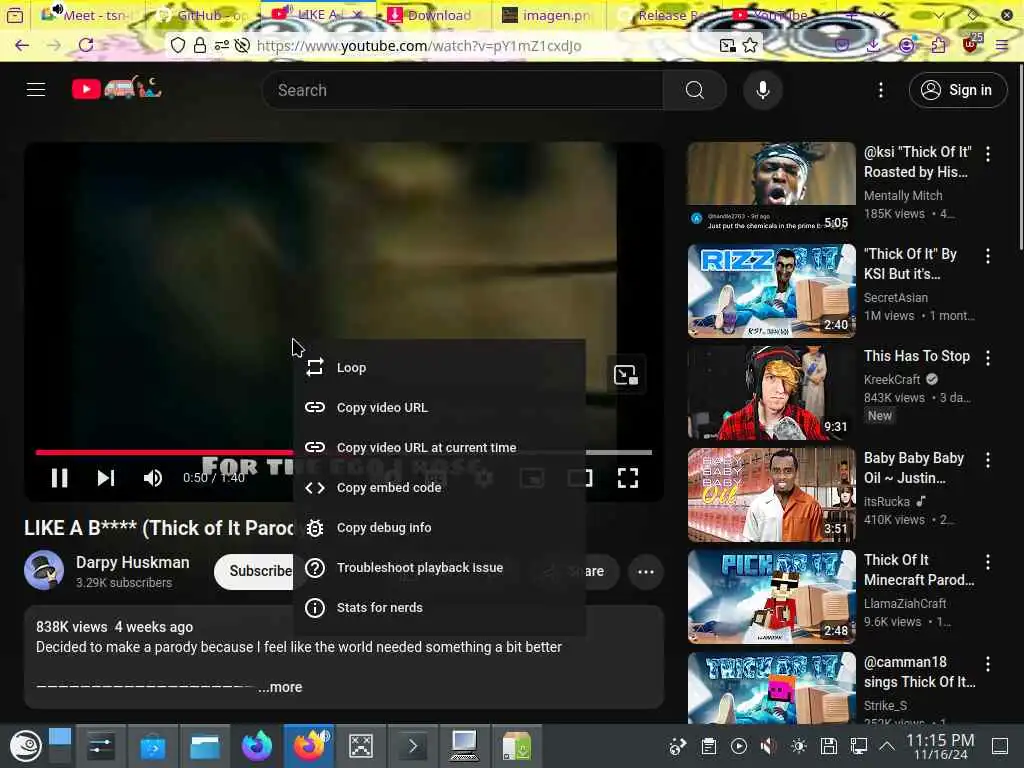This screenshot has height=768, width=1024.
Task: Open YouTube settings three-dot menu
Action: (x=881, y=90)
